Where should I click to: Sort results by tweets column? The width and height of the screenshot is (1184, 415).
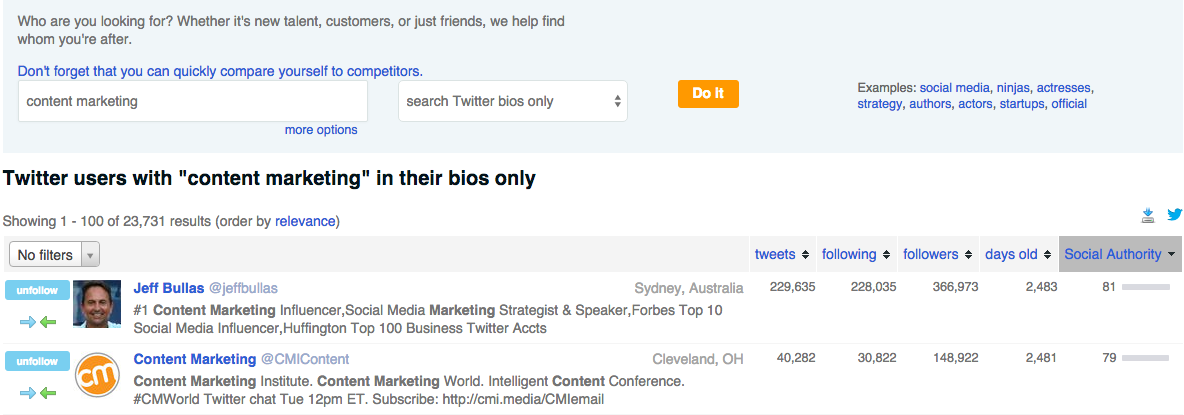click(781, 254)
